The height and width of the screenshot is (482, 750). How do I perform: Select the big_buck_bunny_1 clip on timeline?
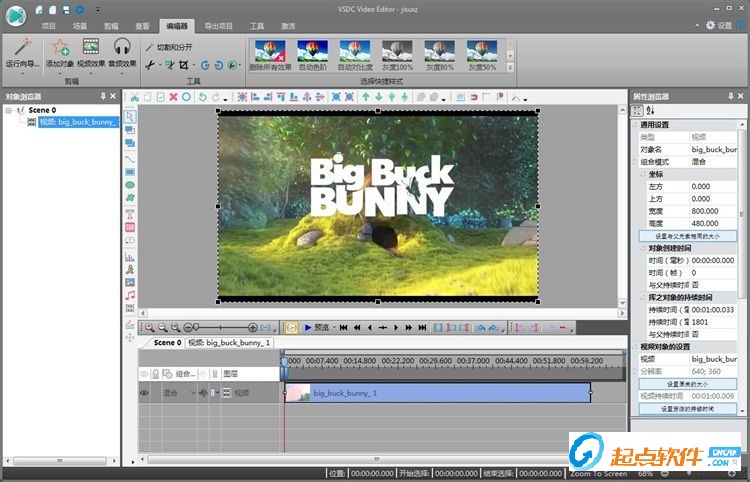[438, 393]
